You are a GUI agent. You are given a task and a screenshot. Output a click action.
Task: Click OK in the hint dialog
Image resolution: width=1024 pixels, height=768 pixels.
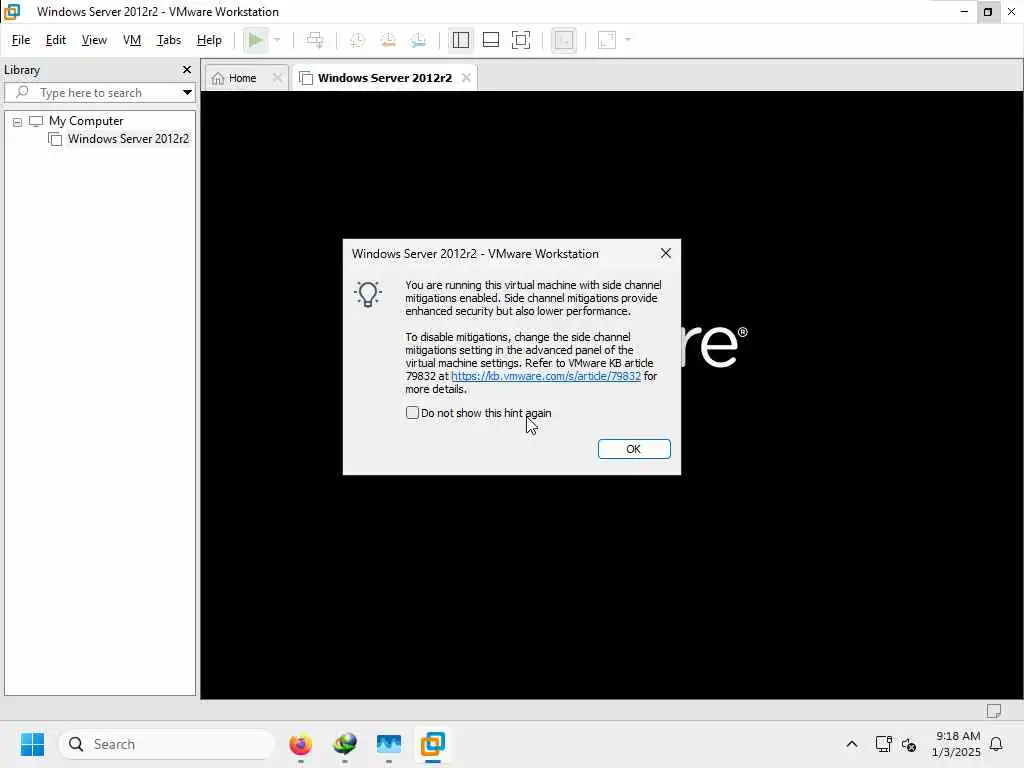pyautogui.click(x=633, y=449)
